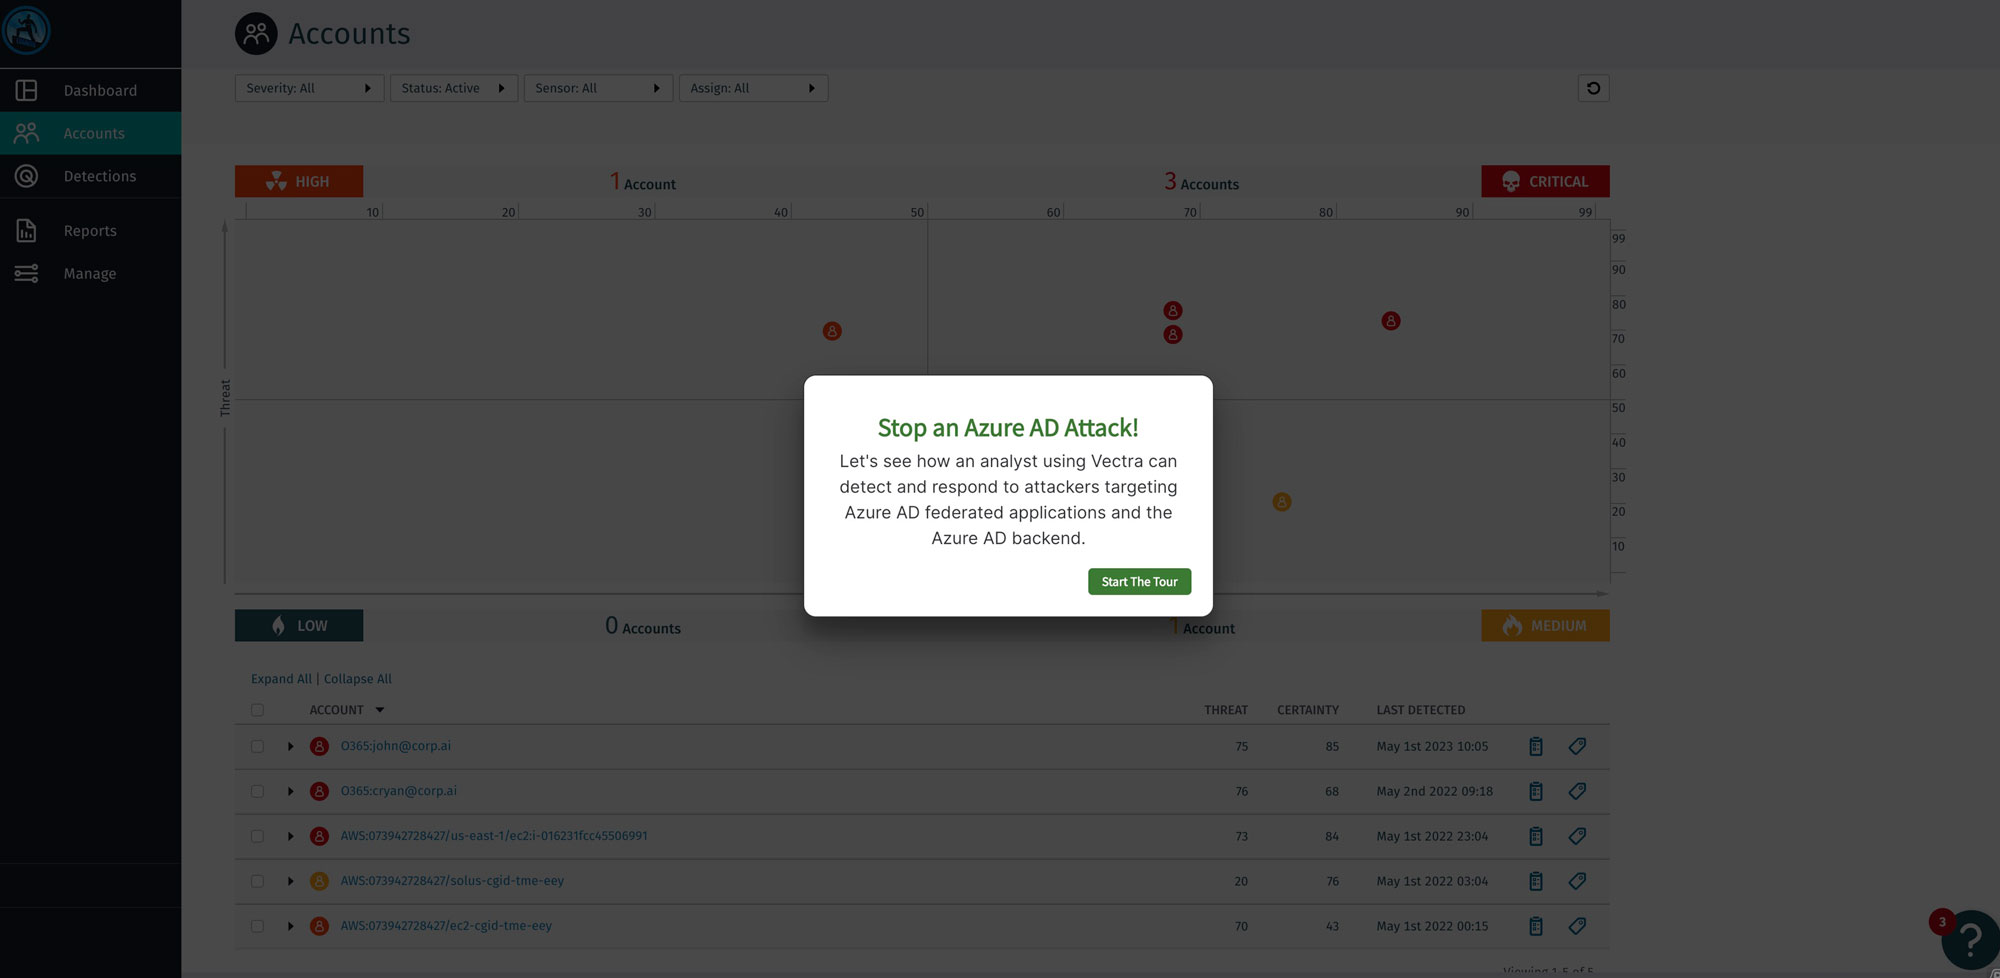The width and height of the screenshot is (2000, 978).
Task: Select Accounts in the sidebar
Action: click(90, 134)
